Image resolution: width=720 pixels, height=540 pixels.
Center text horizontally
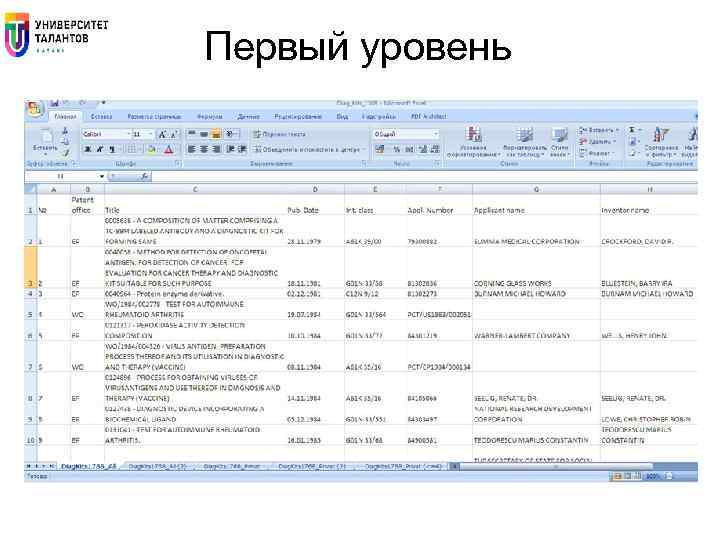tap(204, 149)
